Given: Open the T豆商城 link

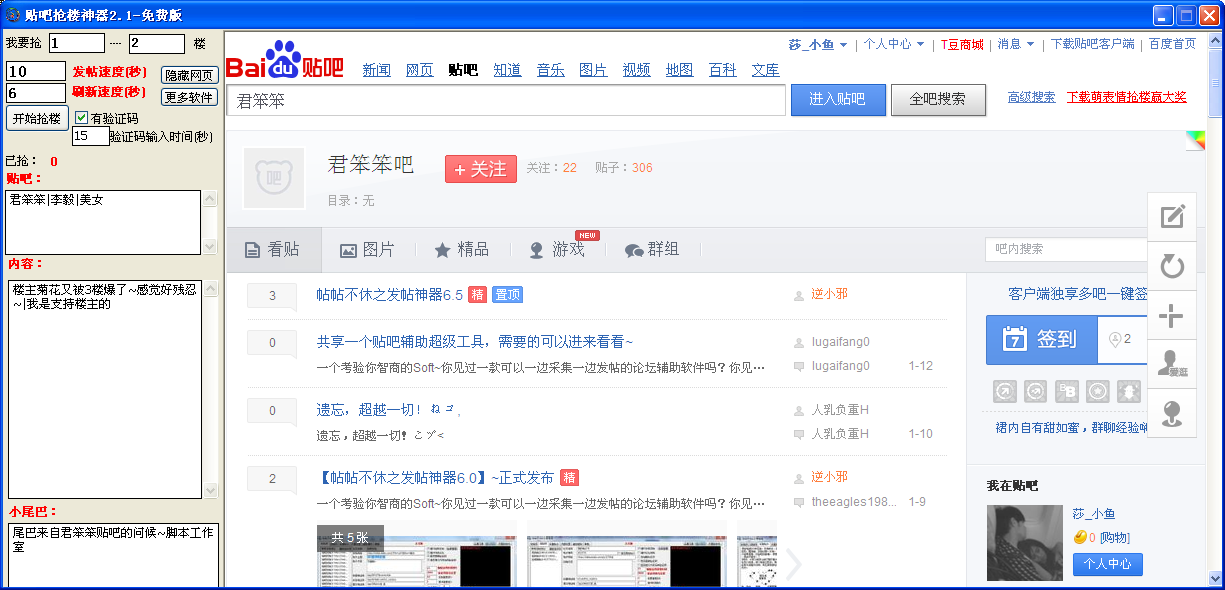Looking at the screenshot, I should point(962,44).
